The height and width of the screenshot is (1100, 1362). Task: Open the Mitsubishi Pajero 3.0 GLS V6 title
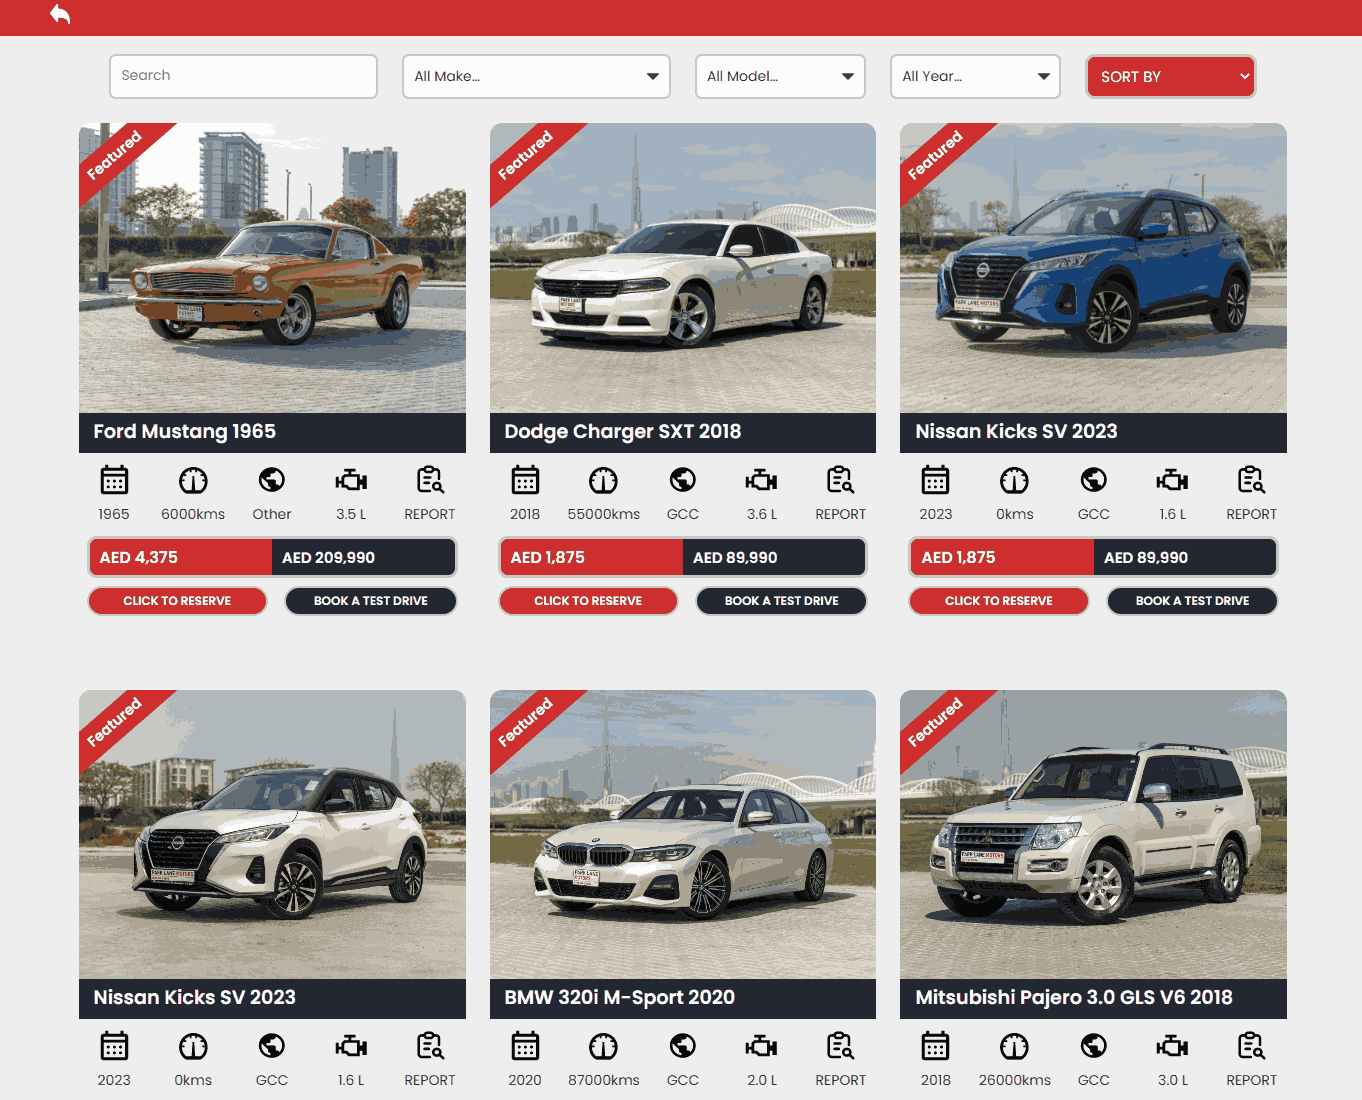coord(1074,998)
